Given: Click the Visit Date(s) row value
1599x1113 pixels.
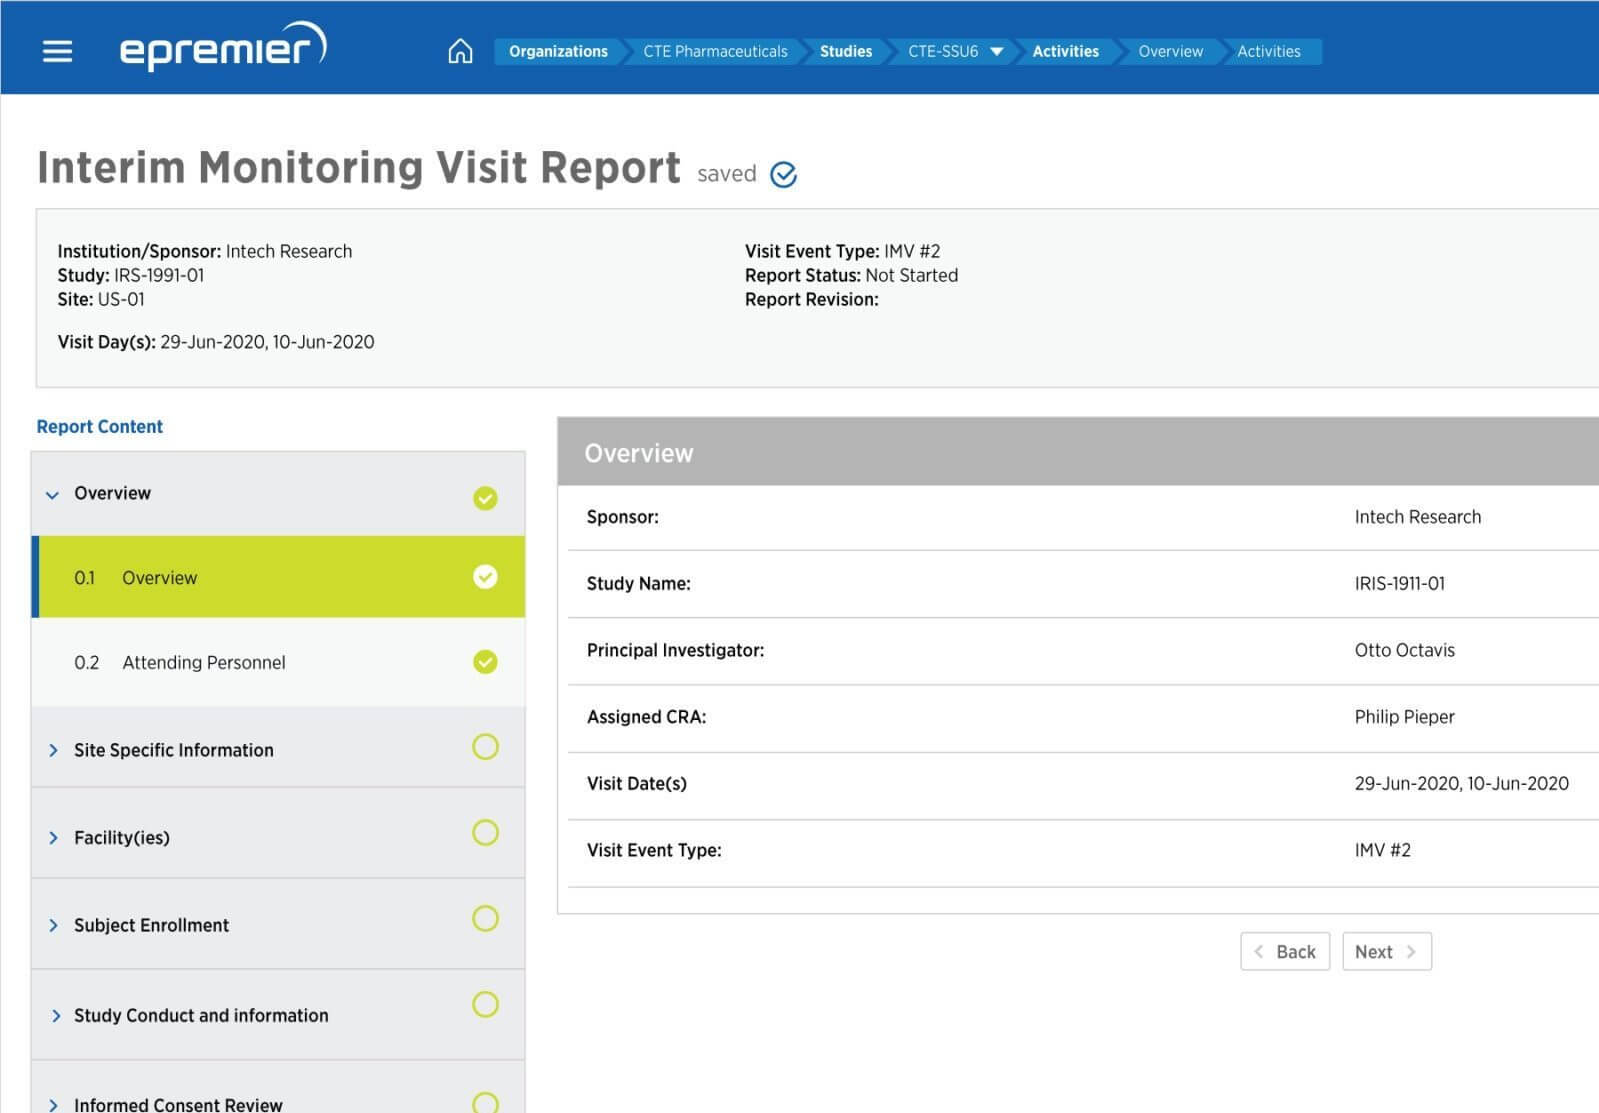Looking at the screenshot, I should 1461,784.
